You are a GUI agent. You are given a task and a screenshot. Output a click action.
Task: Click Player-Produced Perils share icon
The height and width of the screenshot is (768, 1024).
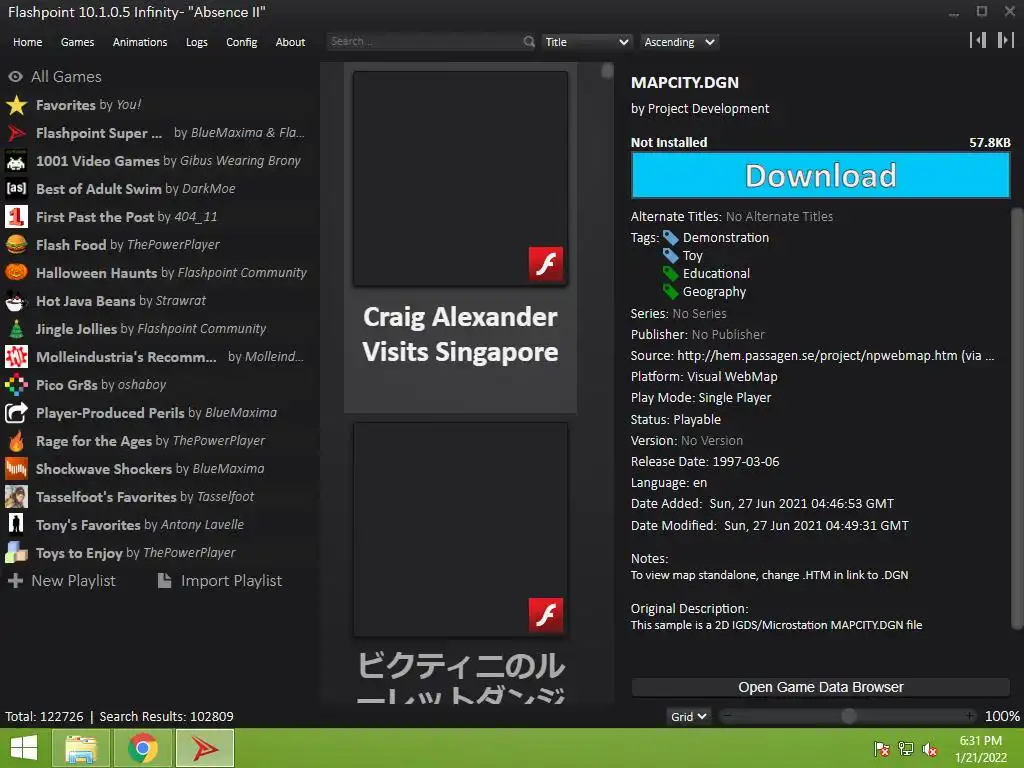coord(16,413)
